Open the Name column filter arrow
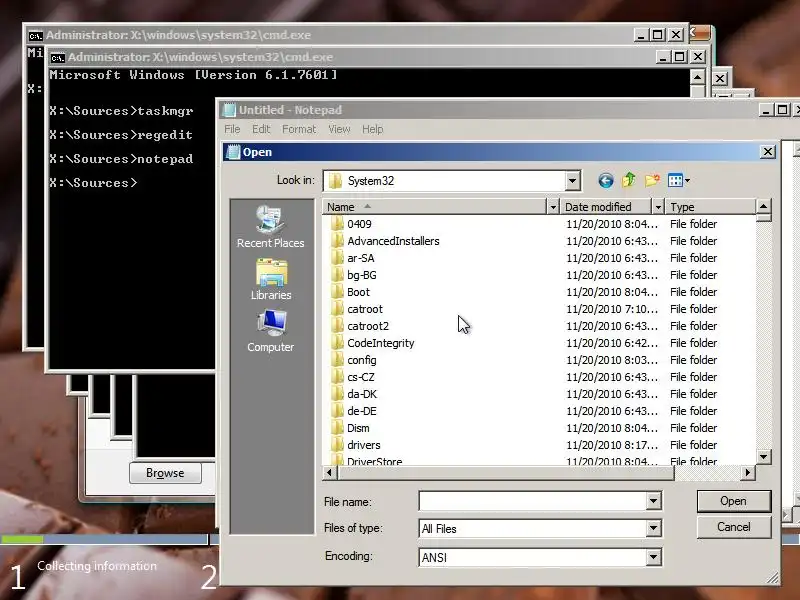 point(553,207)
